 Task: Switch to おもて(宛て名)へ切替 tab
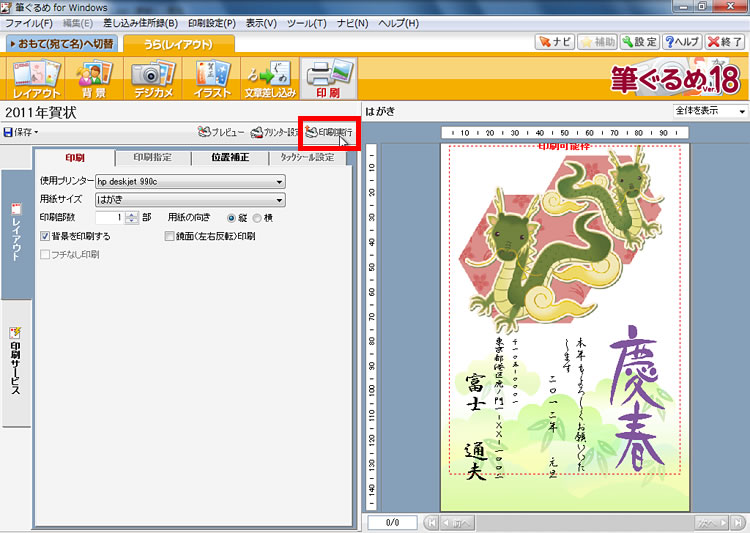pyautogui.click(x=61, y=44)
